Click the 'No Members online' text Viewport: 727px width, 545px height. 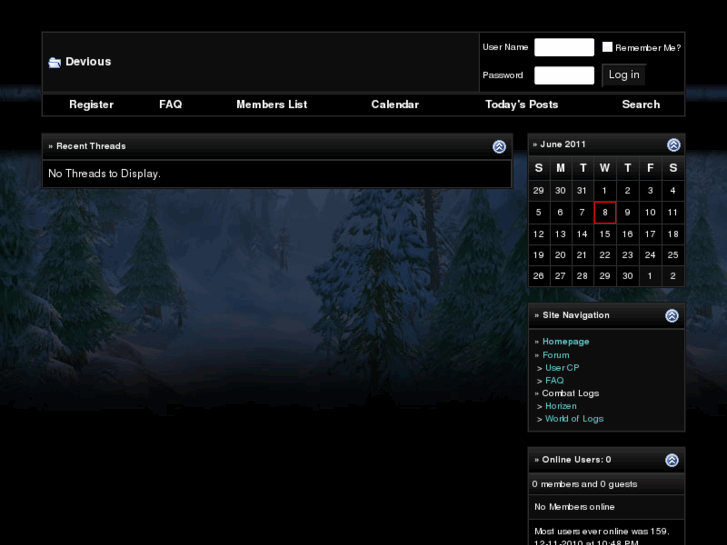tap(574, 507)
